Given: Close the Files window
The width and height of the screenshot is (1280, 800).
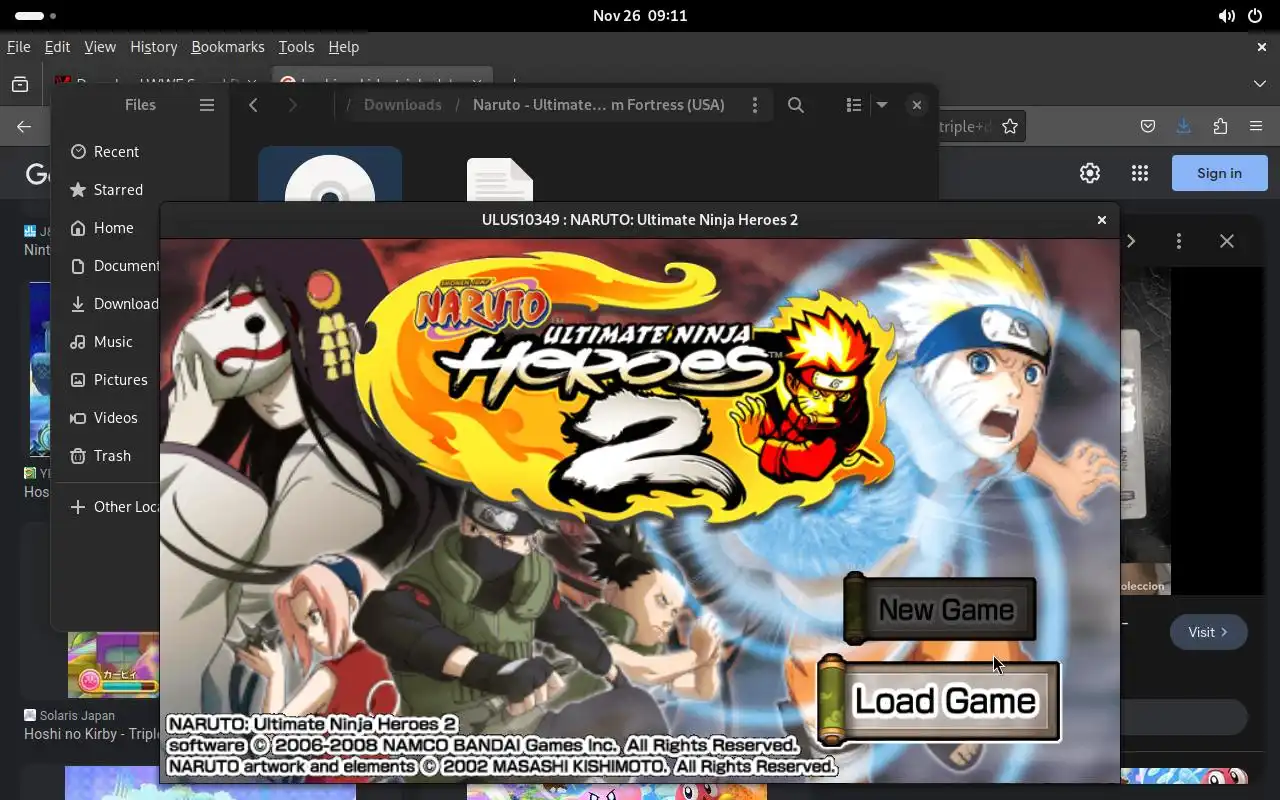Looking at the screenshot, I should coord(916,105).
